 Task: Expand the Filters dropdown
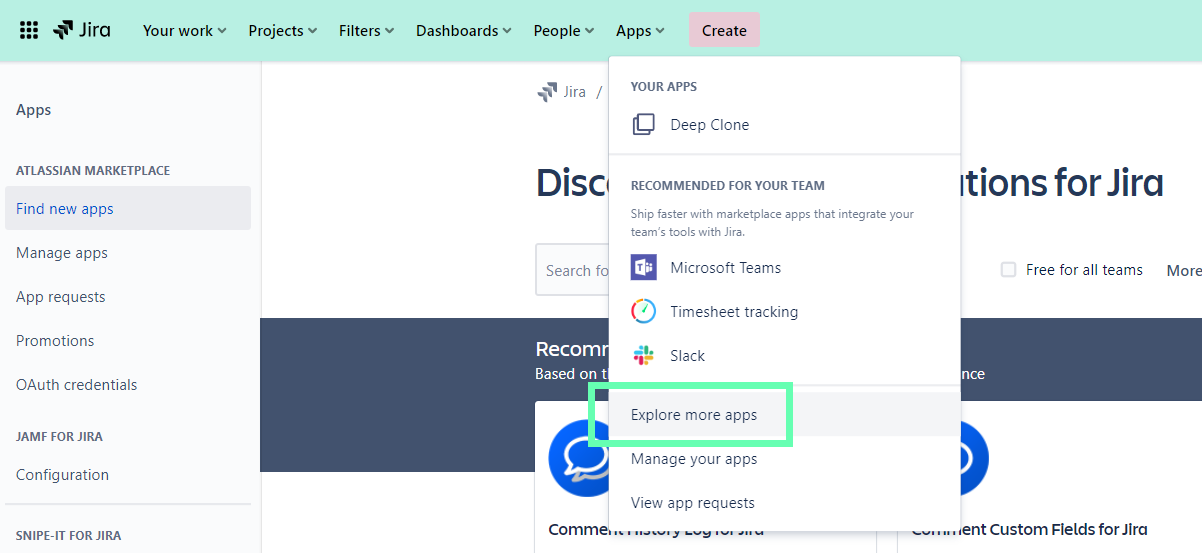366,30
